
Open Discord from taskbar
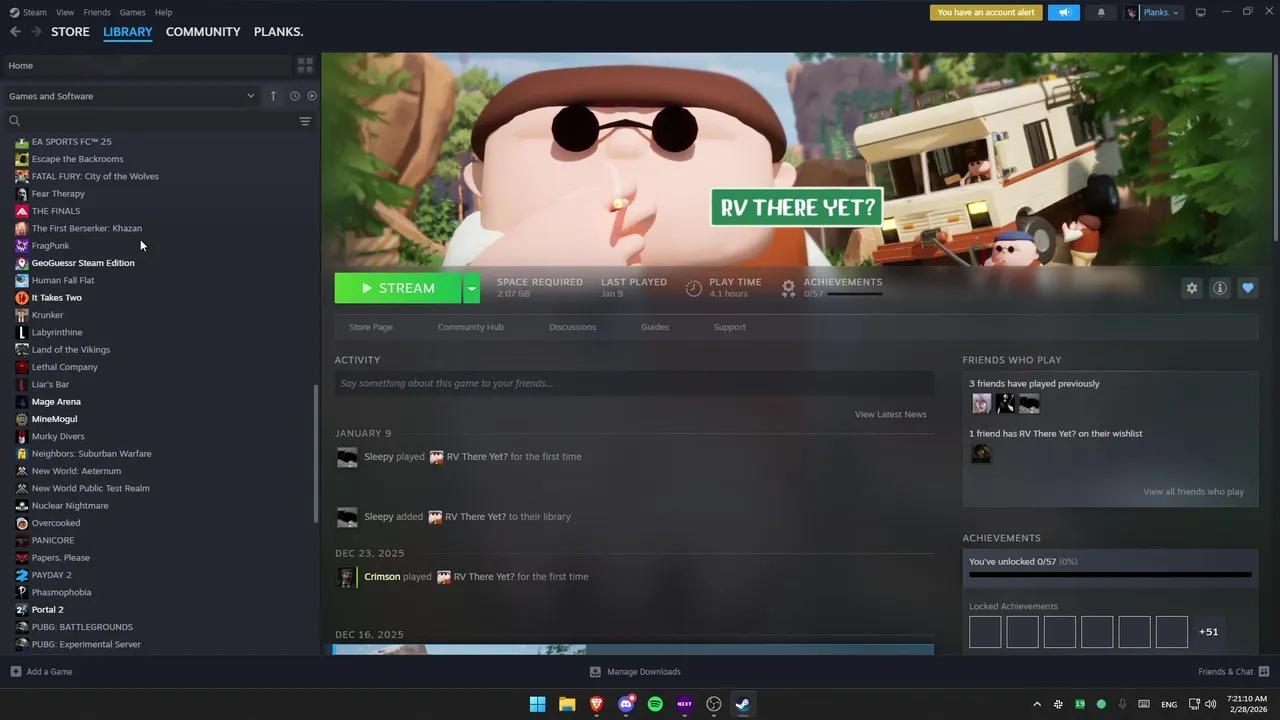click(x=626, y=704)
